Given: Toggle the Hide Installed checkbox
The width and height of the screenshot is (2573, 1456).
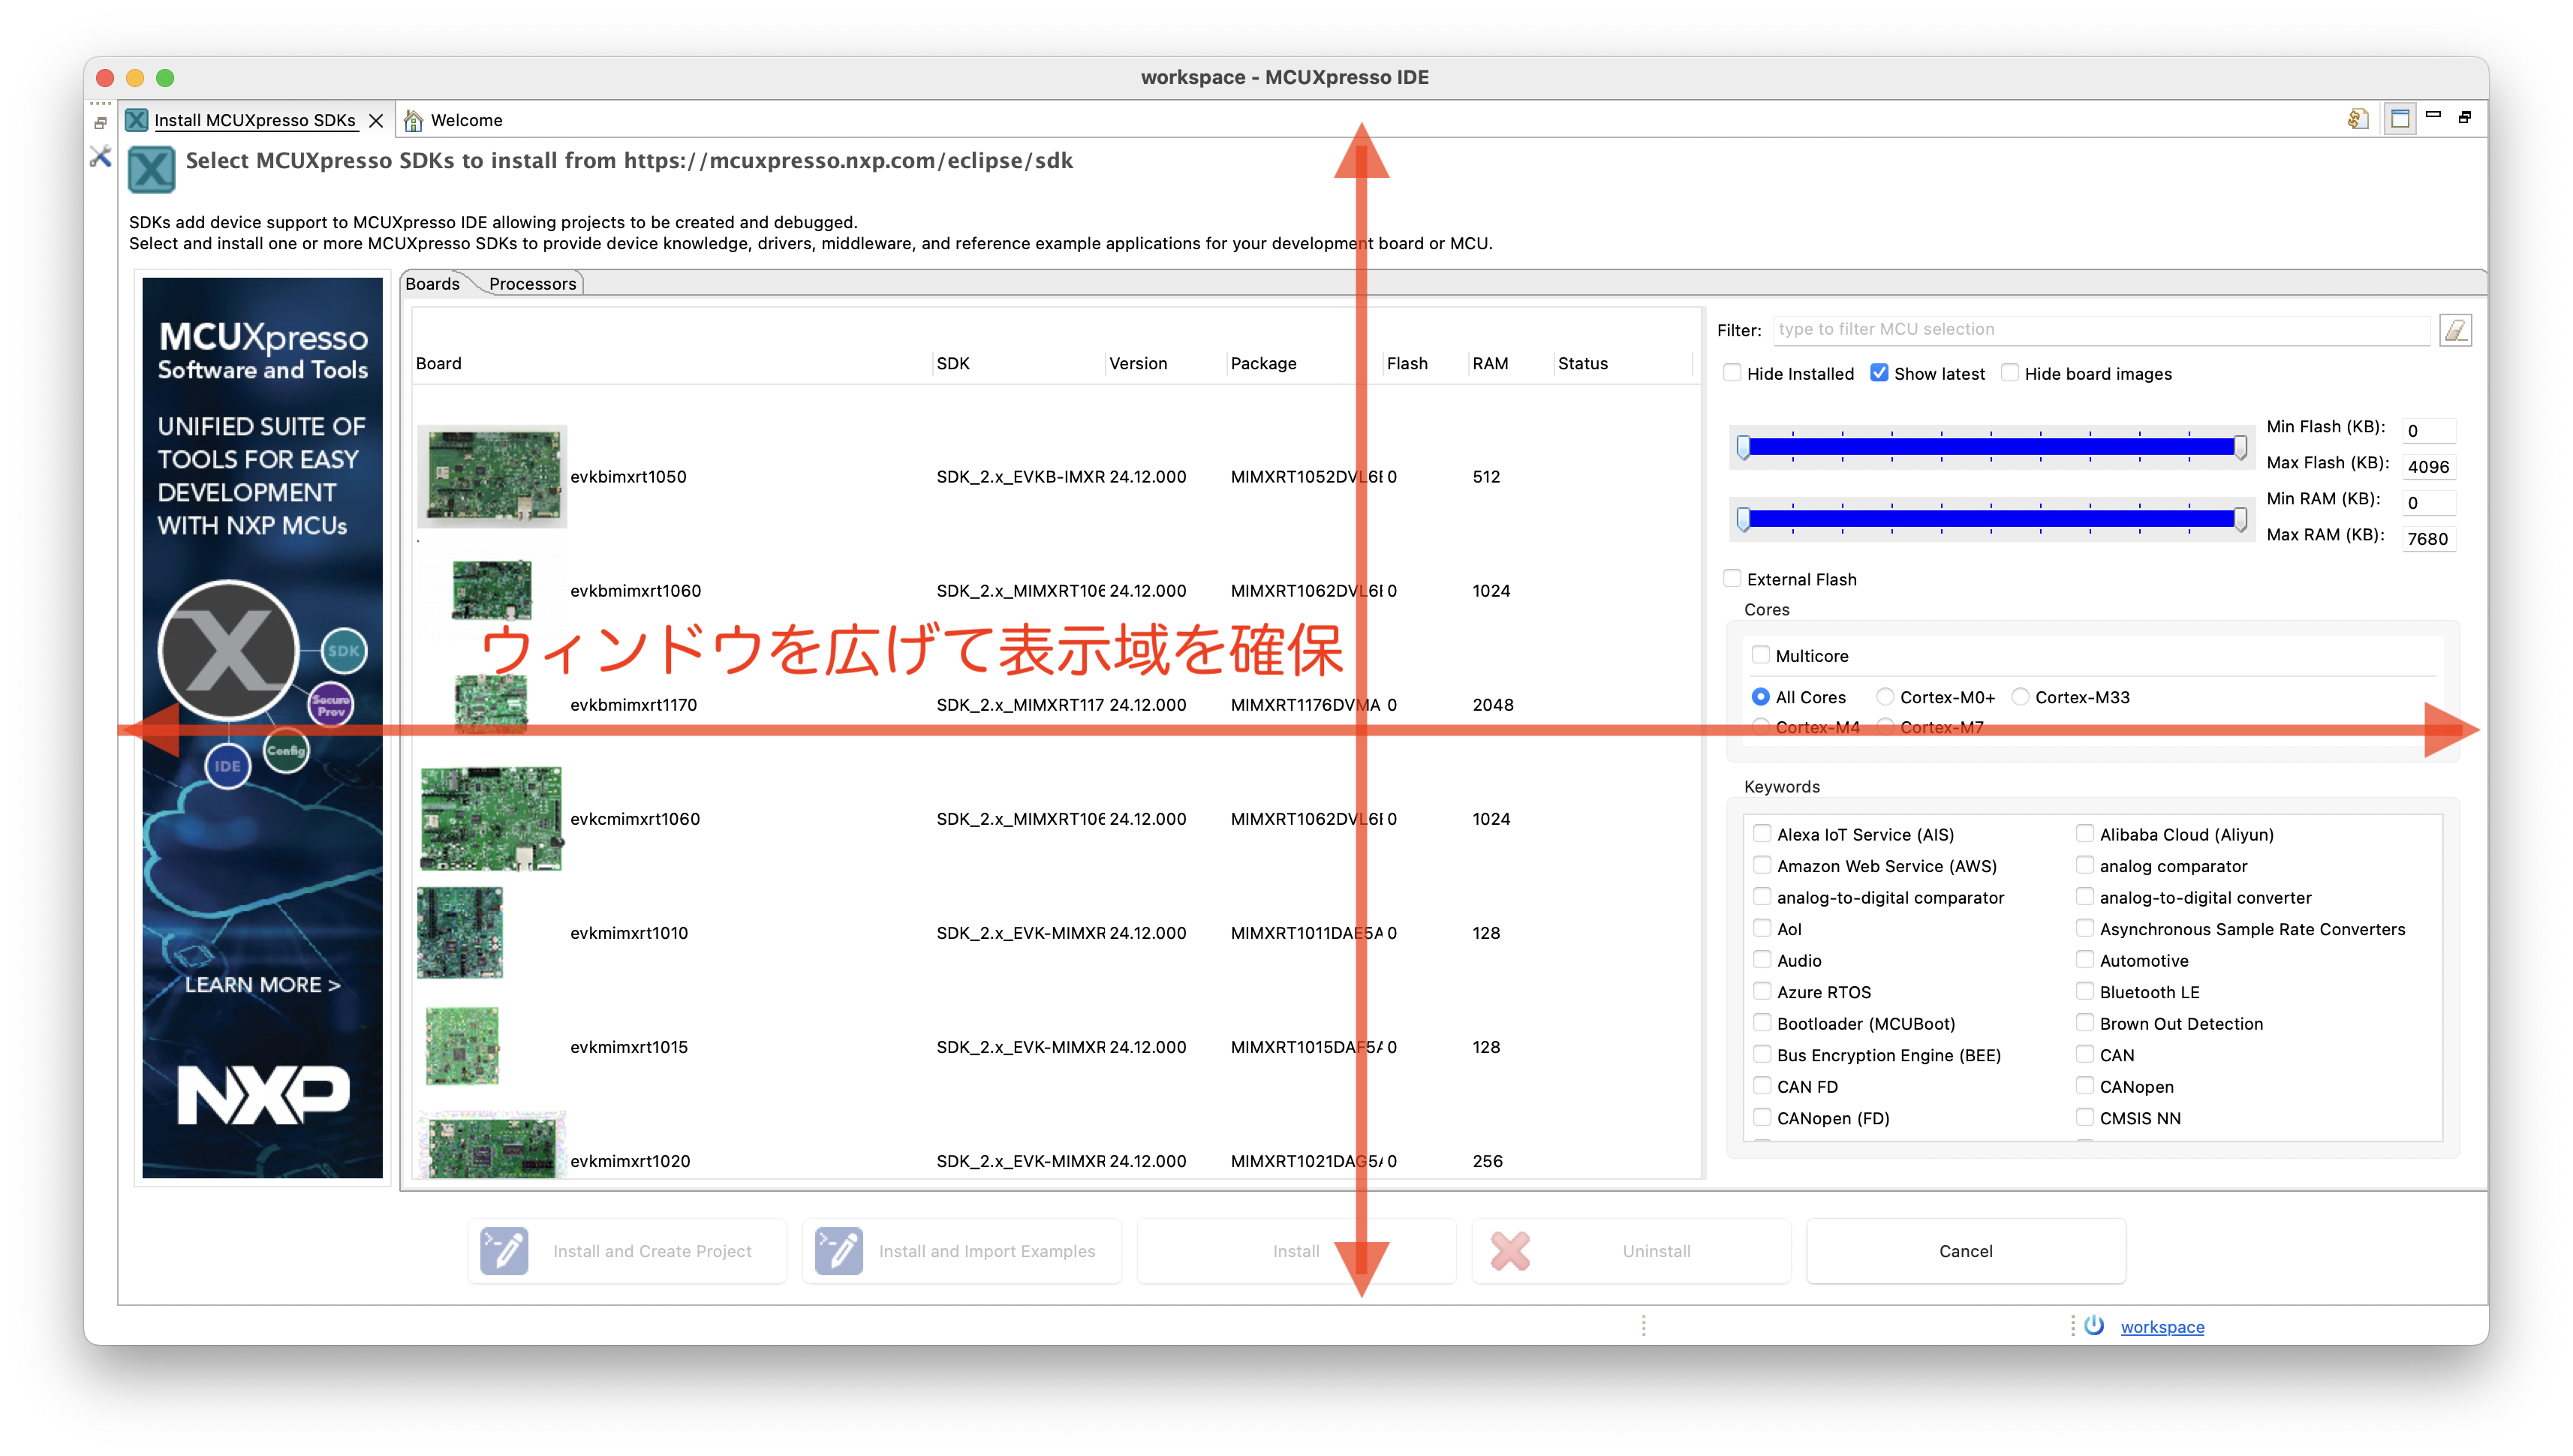Looking at the screenshot, I should point(1732,373).
